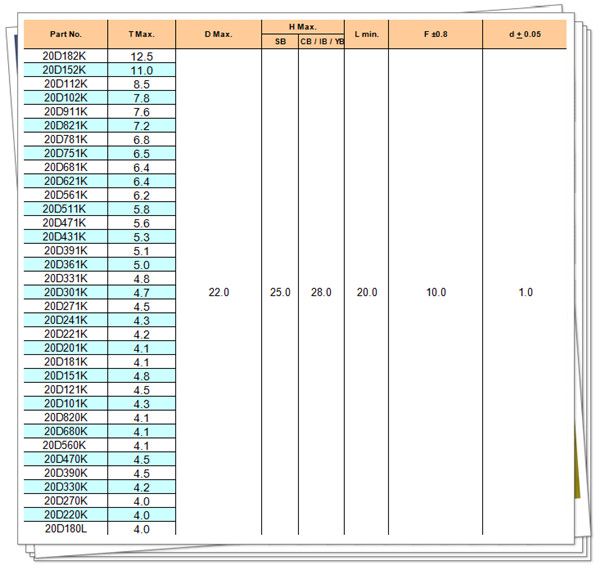The image size is (600, 565).
Task: Select part number 20D621K
Action: coord(66,181)
